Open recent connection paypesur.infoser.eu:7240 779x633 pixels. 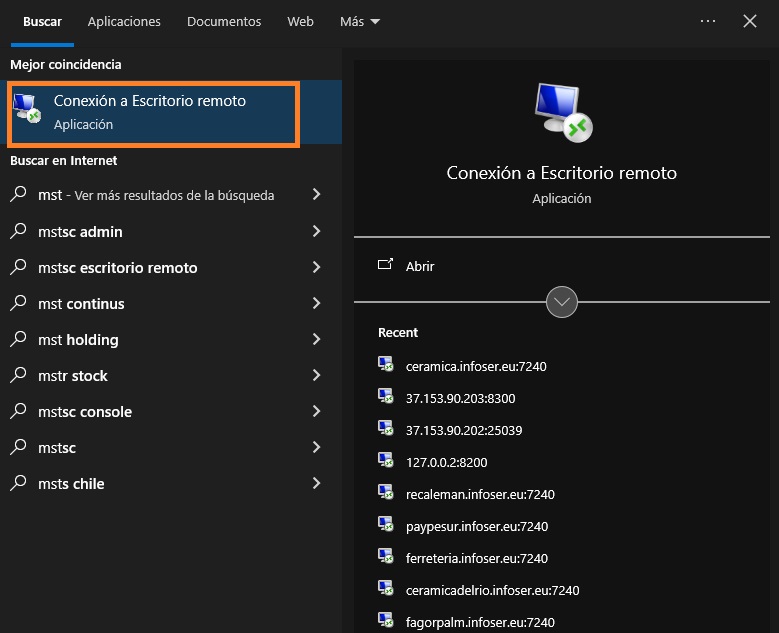coord(477,527)
